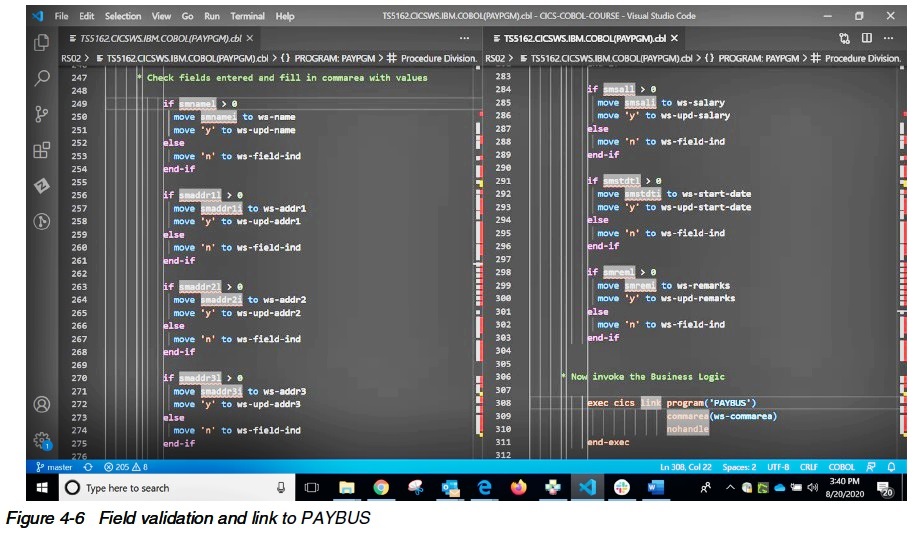Screen dimensions: 916x533
Task: Click Synchronize Changes icon in status bar
Action: pos(89,467)
